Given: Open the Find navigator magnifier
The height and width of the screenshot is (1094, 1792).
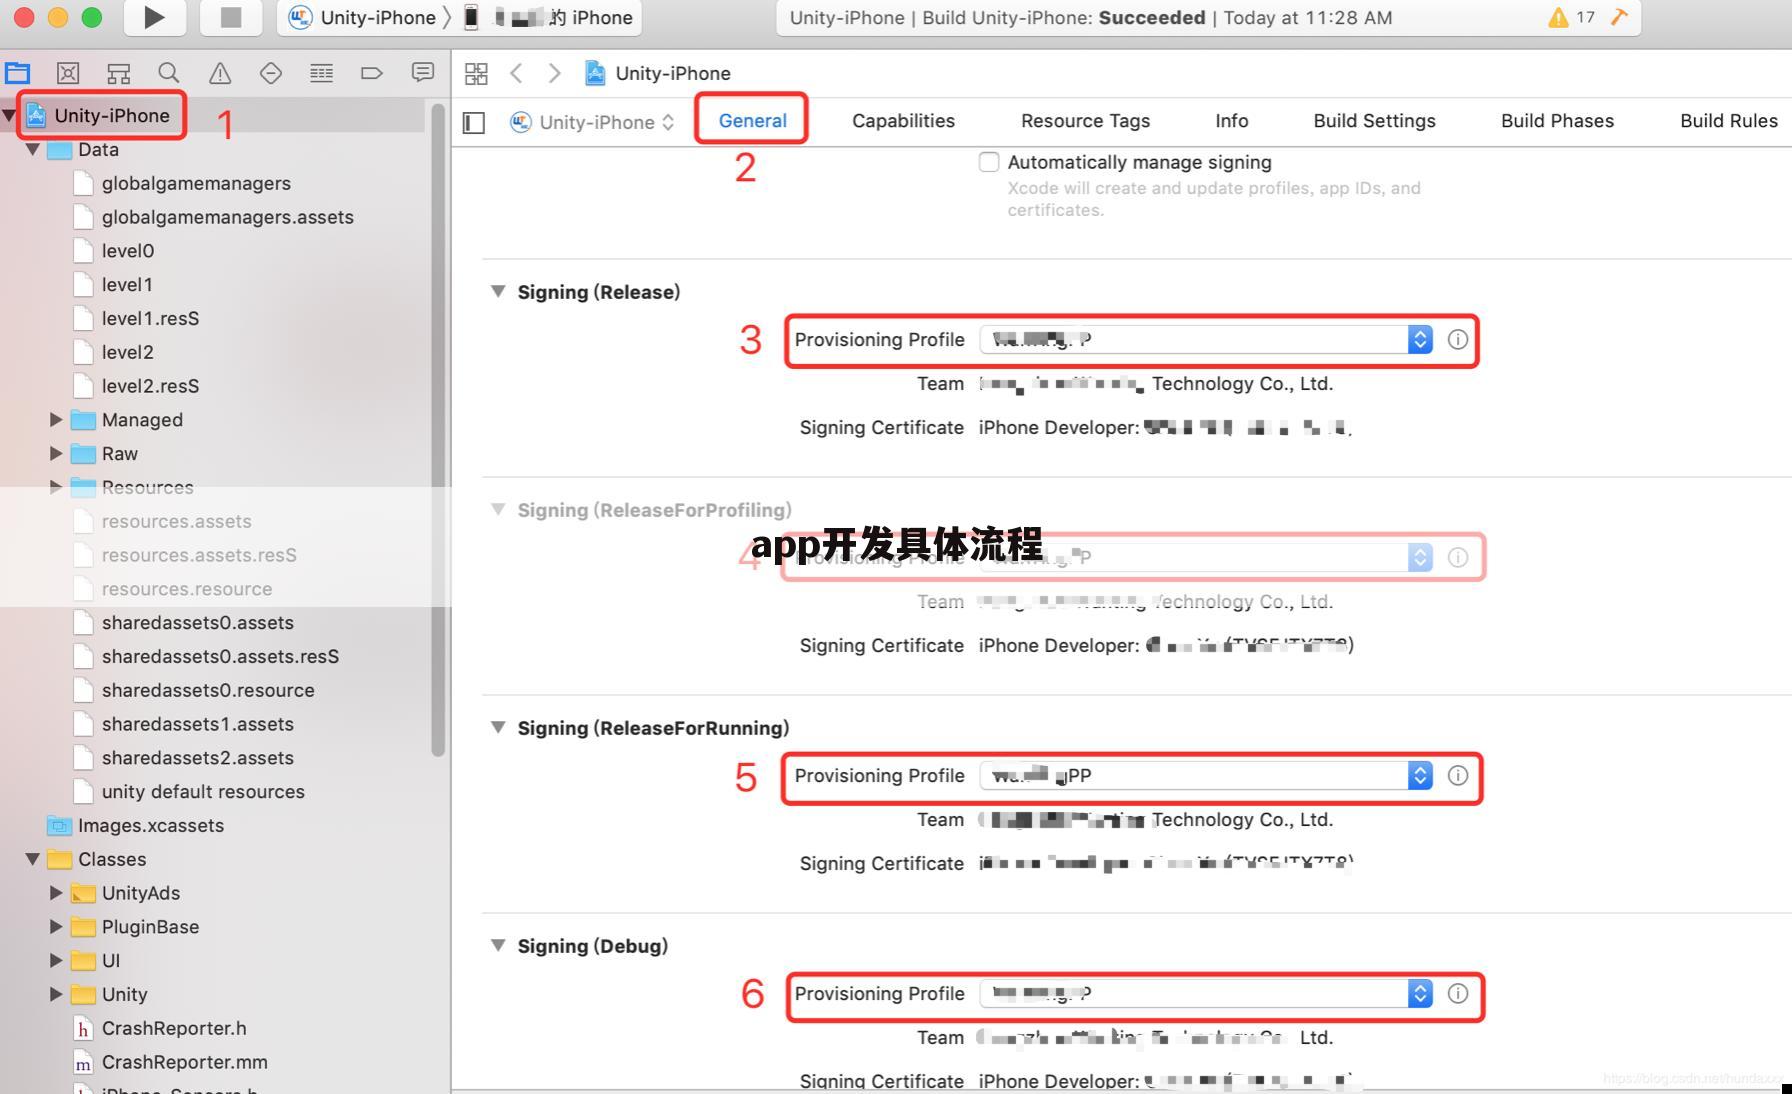Looking at the screenshot, I should tap(169, 73).
